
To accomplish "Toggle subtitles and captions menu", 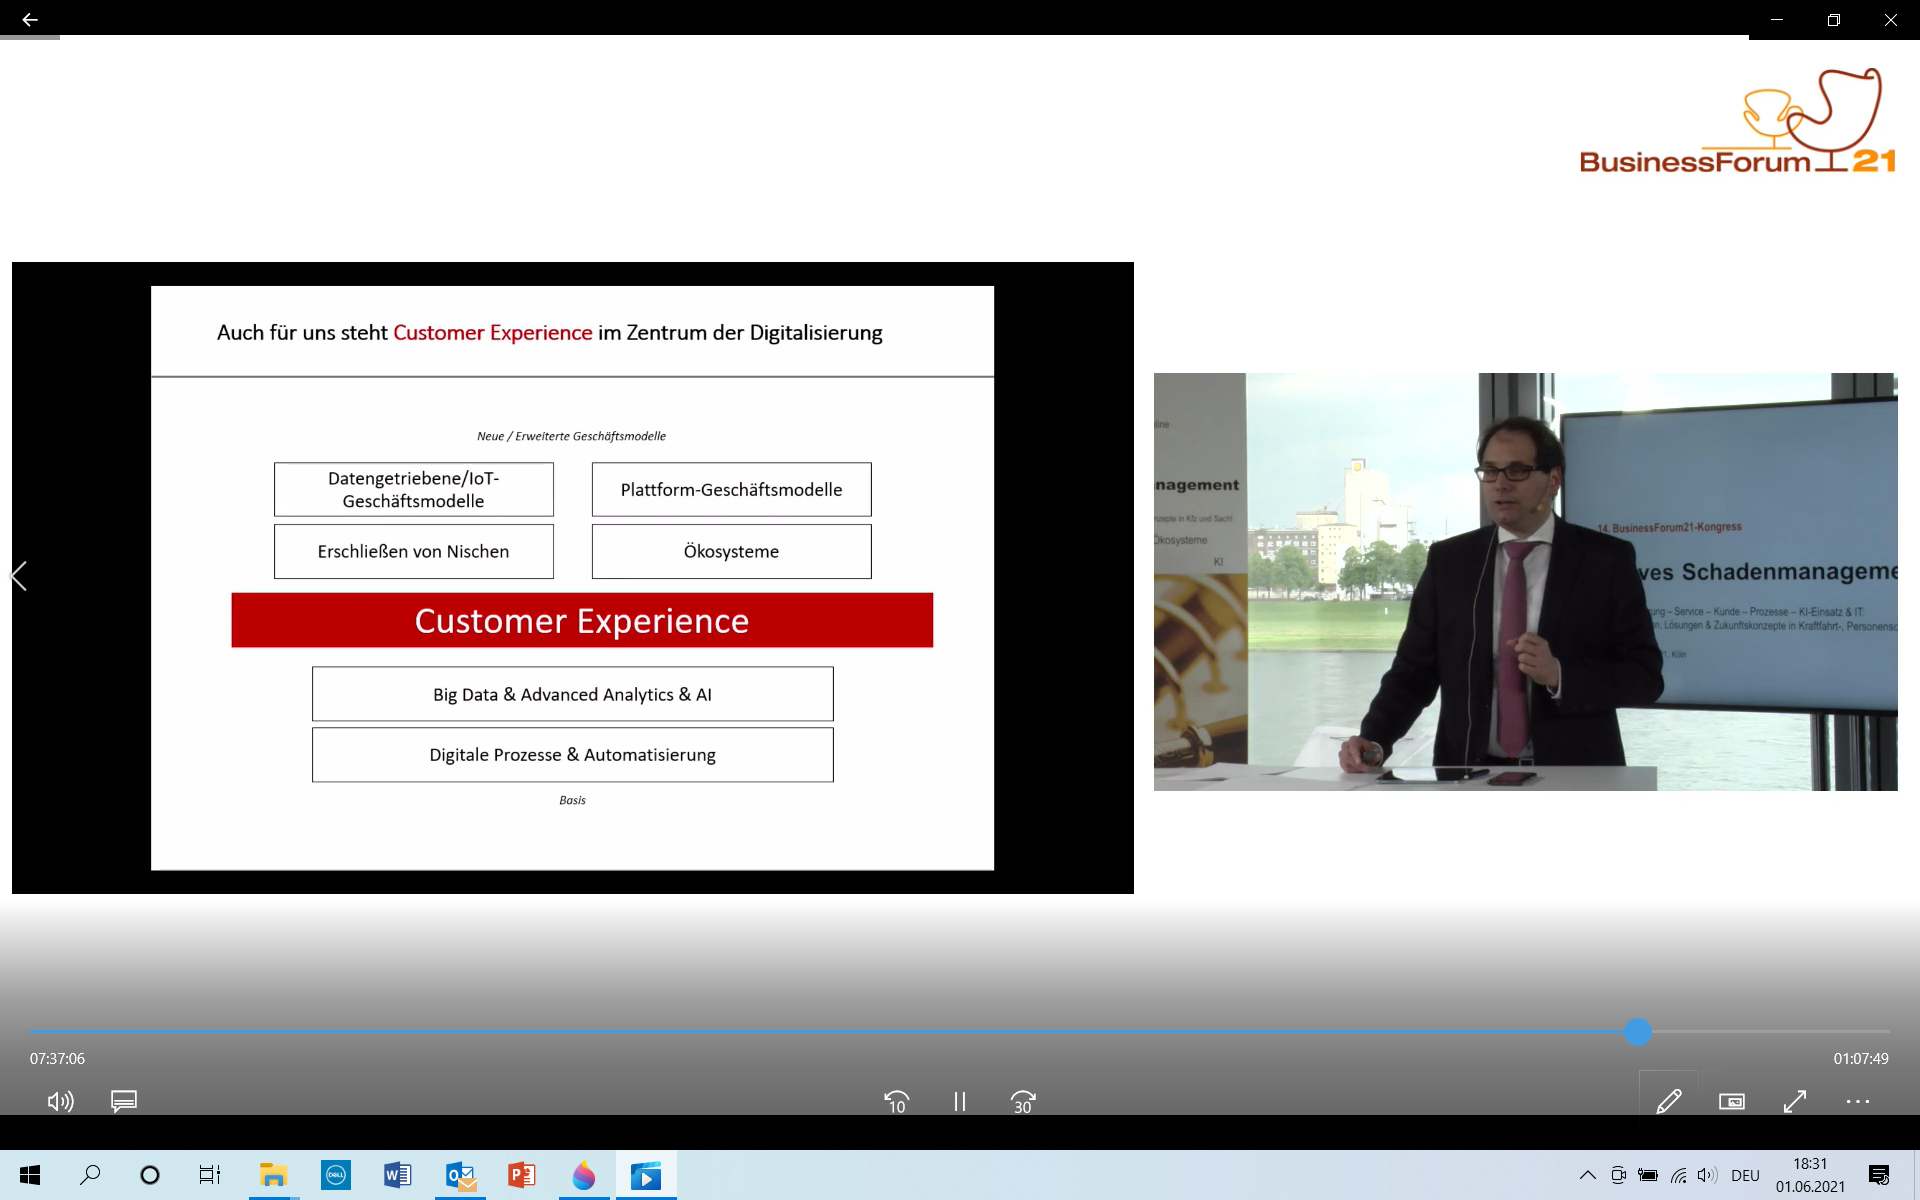I will (x=124, y=1101).
